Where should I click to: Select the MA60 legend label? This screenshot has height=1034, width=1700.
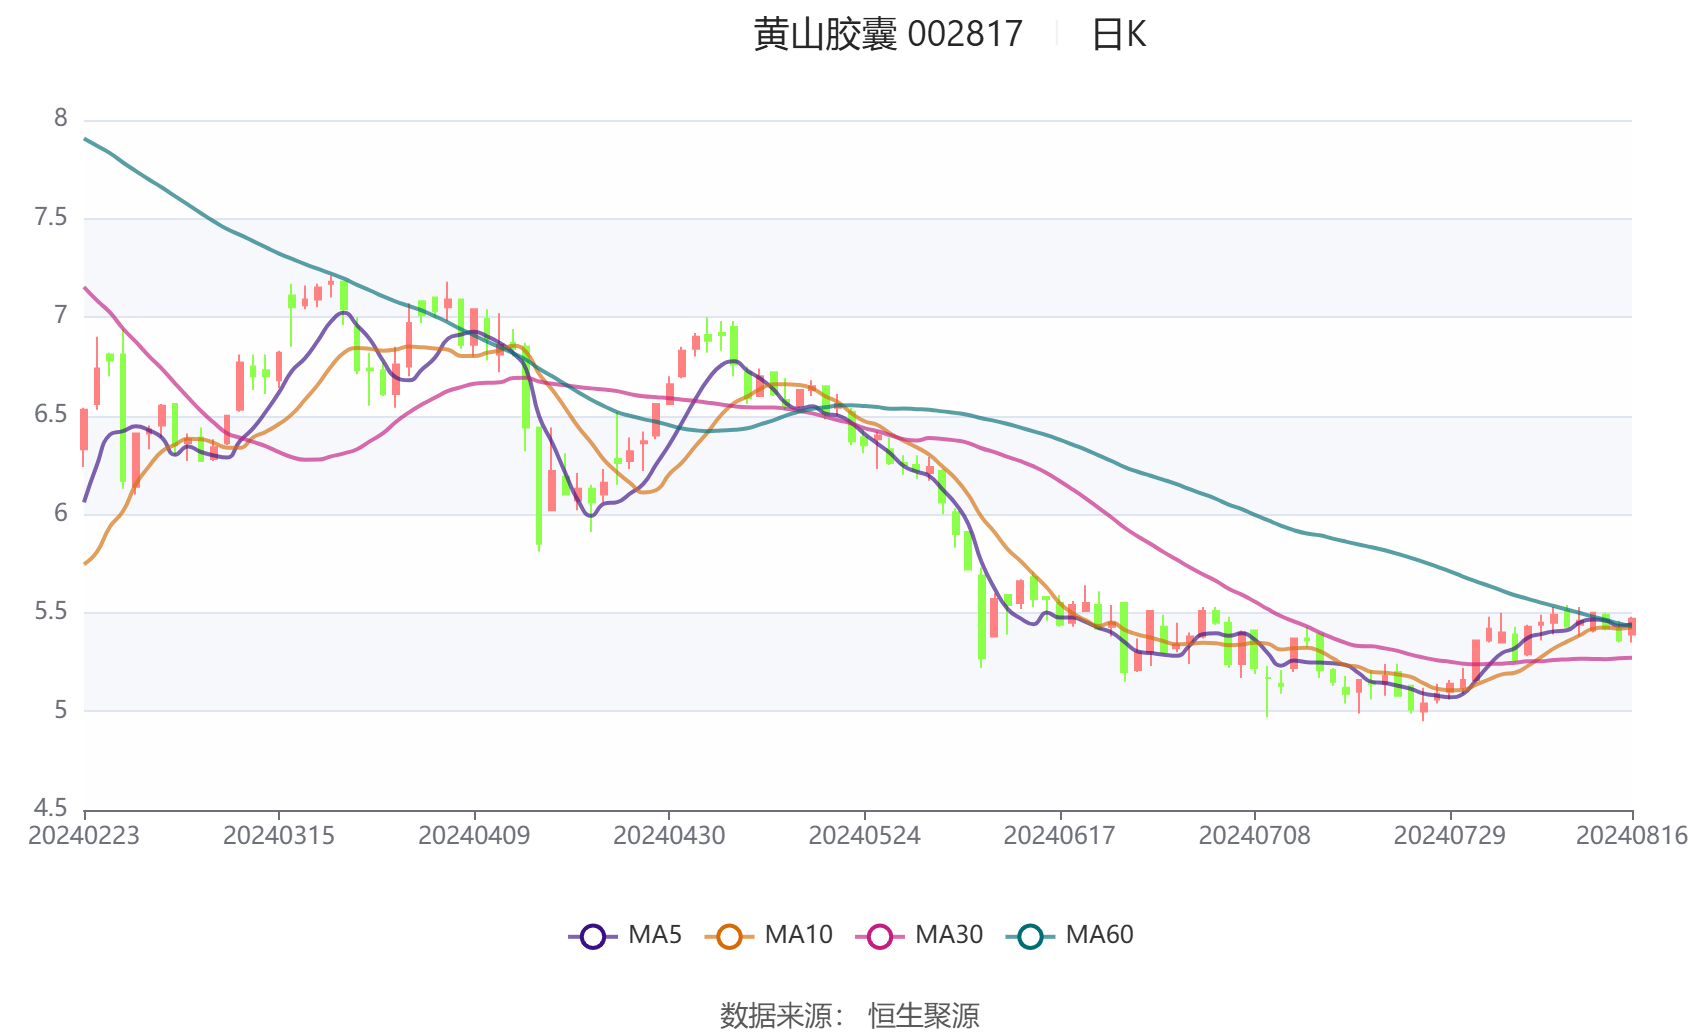pyautogui.click(x=1099, y=935)
